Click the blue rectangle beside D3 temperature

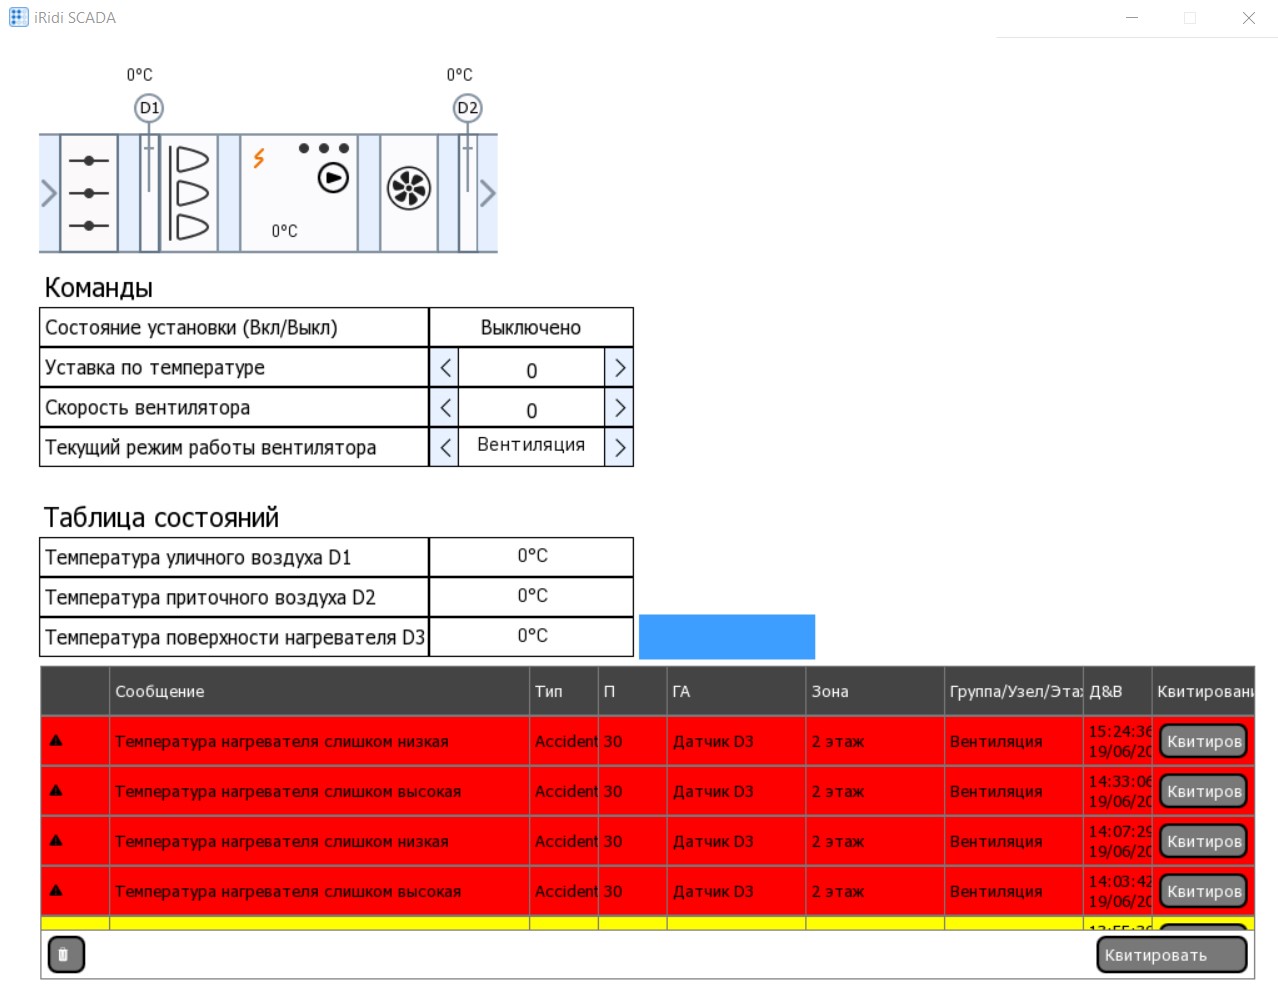[726, 637]
